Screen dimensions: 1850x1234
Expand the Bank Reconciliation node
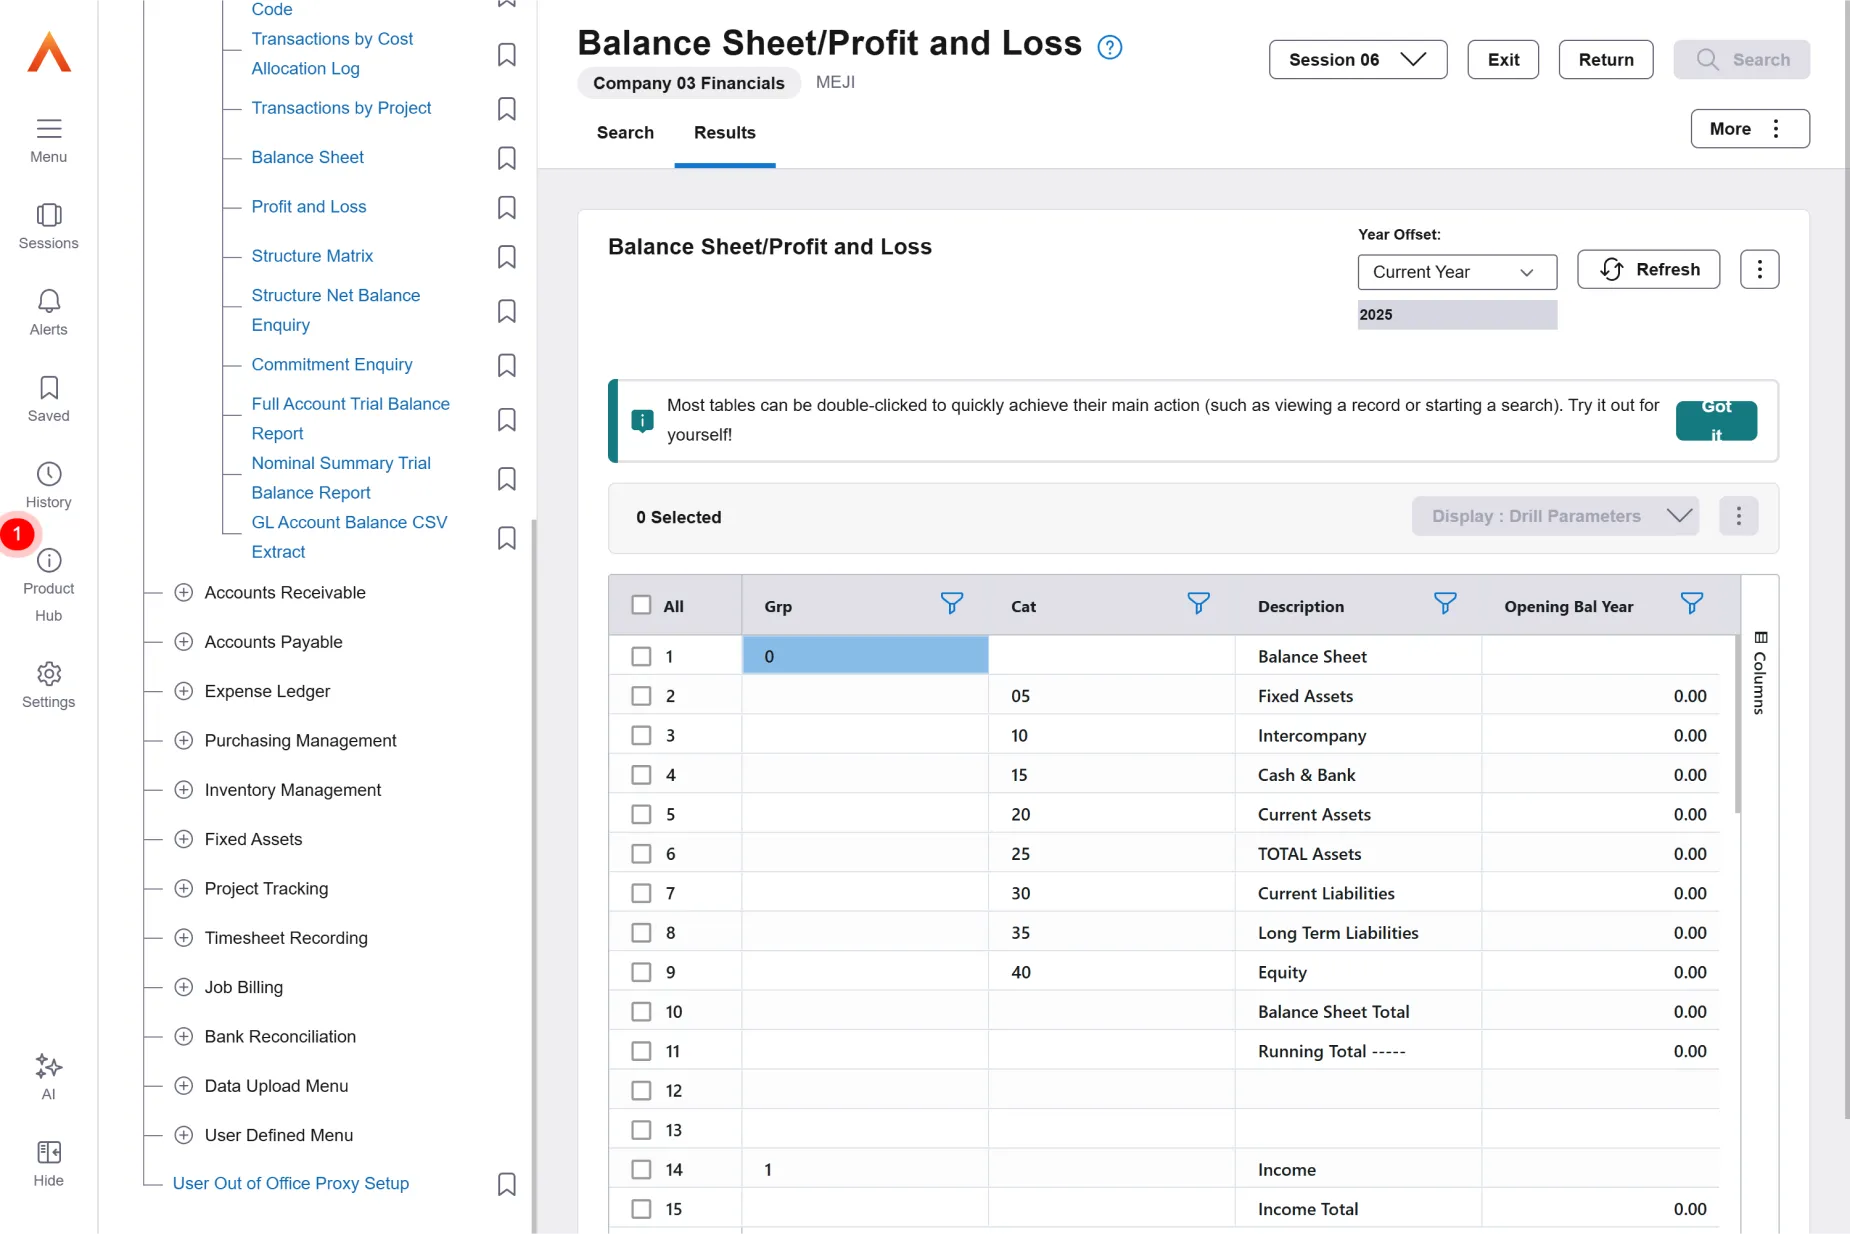184,1037
